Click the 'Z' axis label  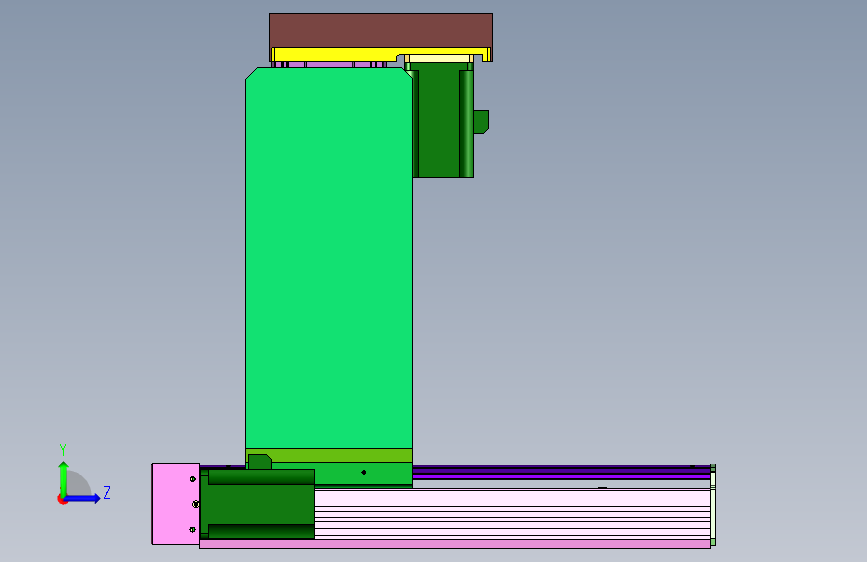coord(107,492)
